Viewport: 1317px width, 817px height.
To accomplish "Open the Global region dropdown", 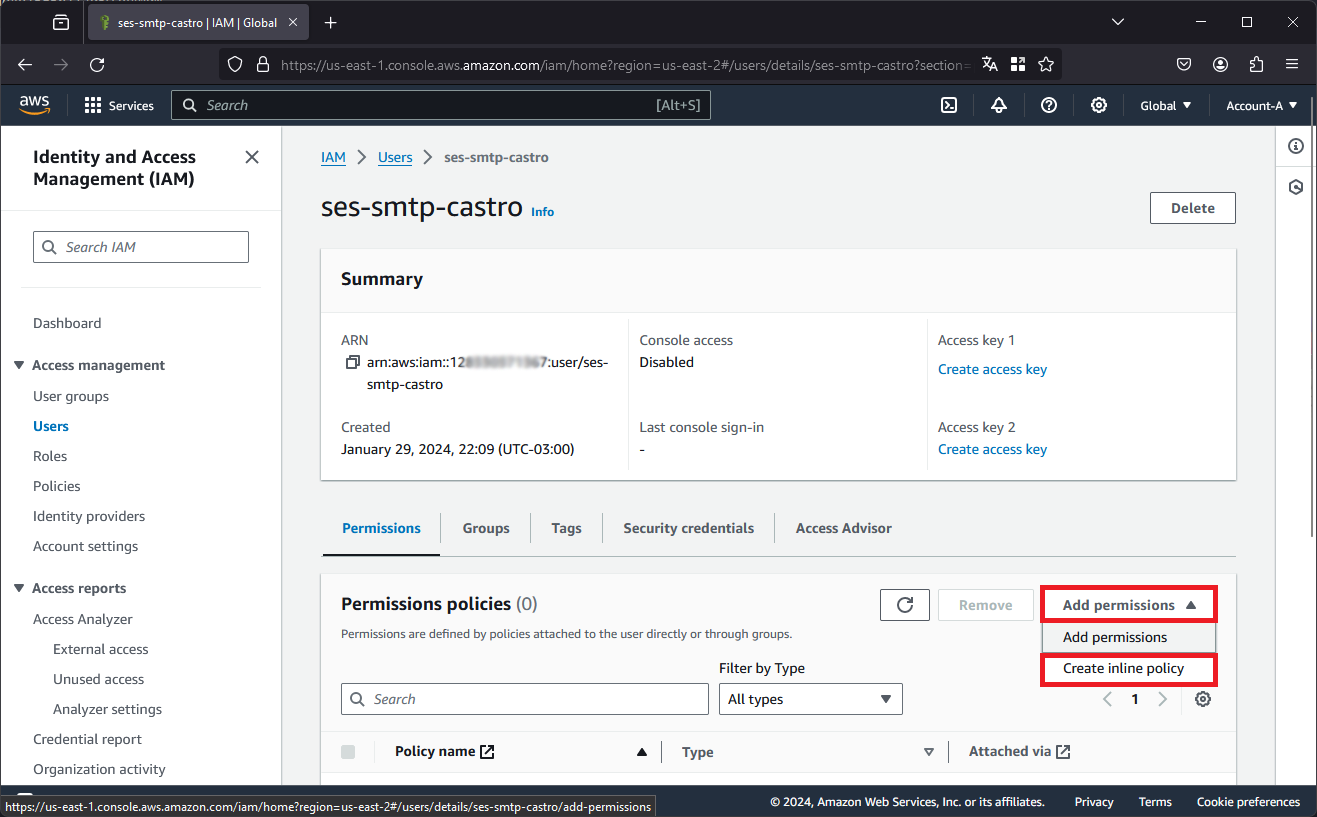I will (1166, 105).
